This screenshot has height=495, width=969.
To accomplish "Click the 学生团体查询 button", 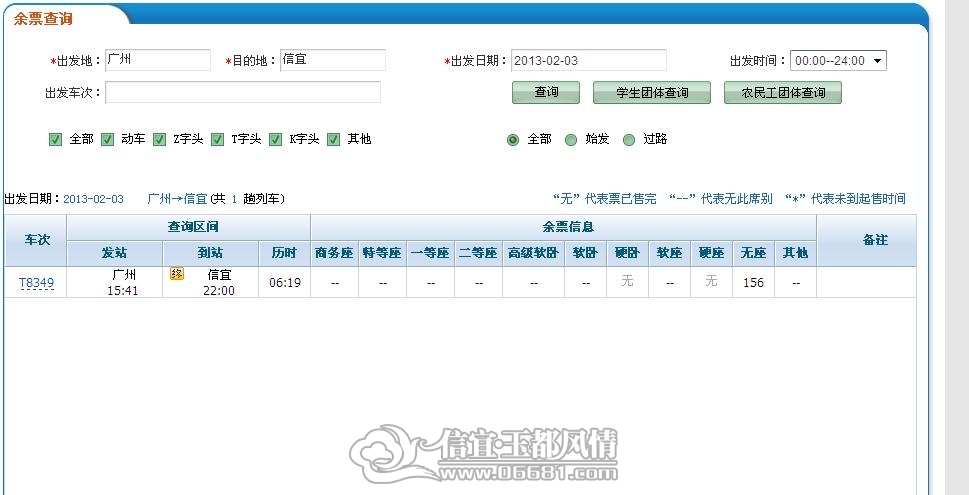I will (x=652, y=93).
